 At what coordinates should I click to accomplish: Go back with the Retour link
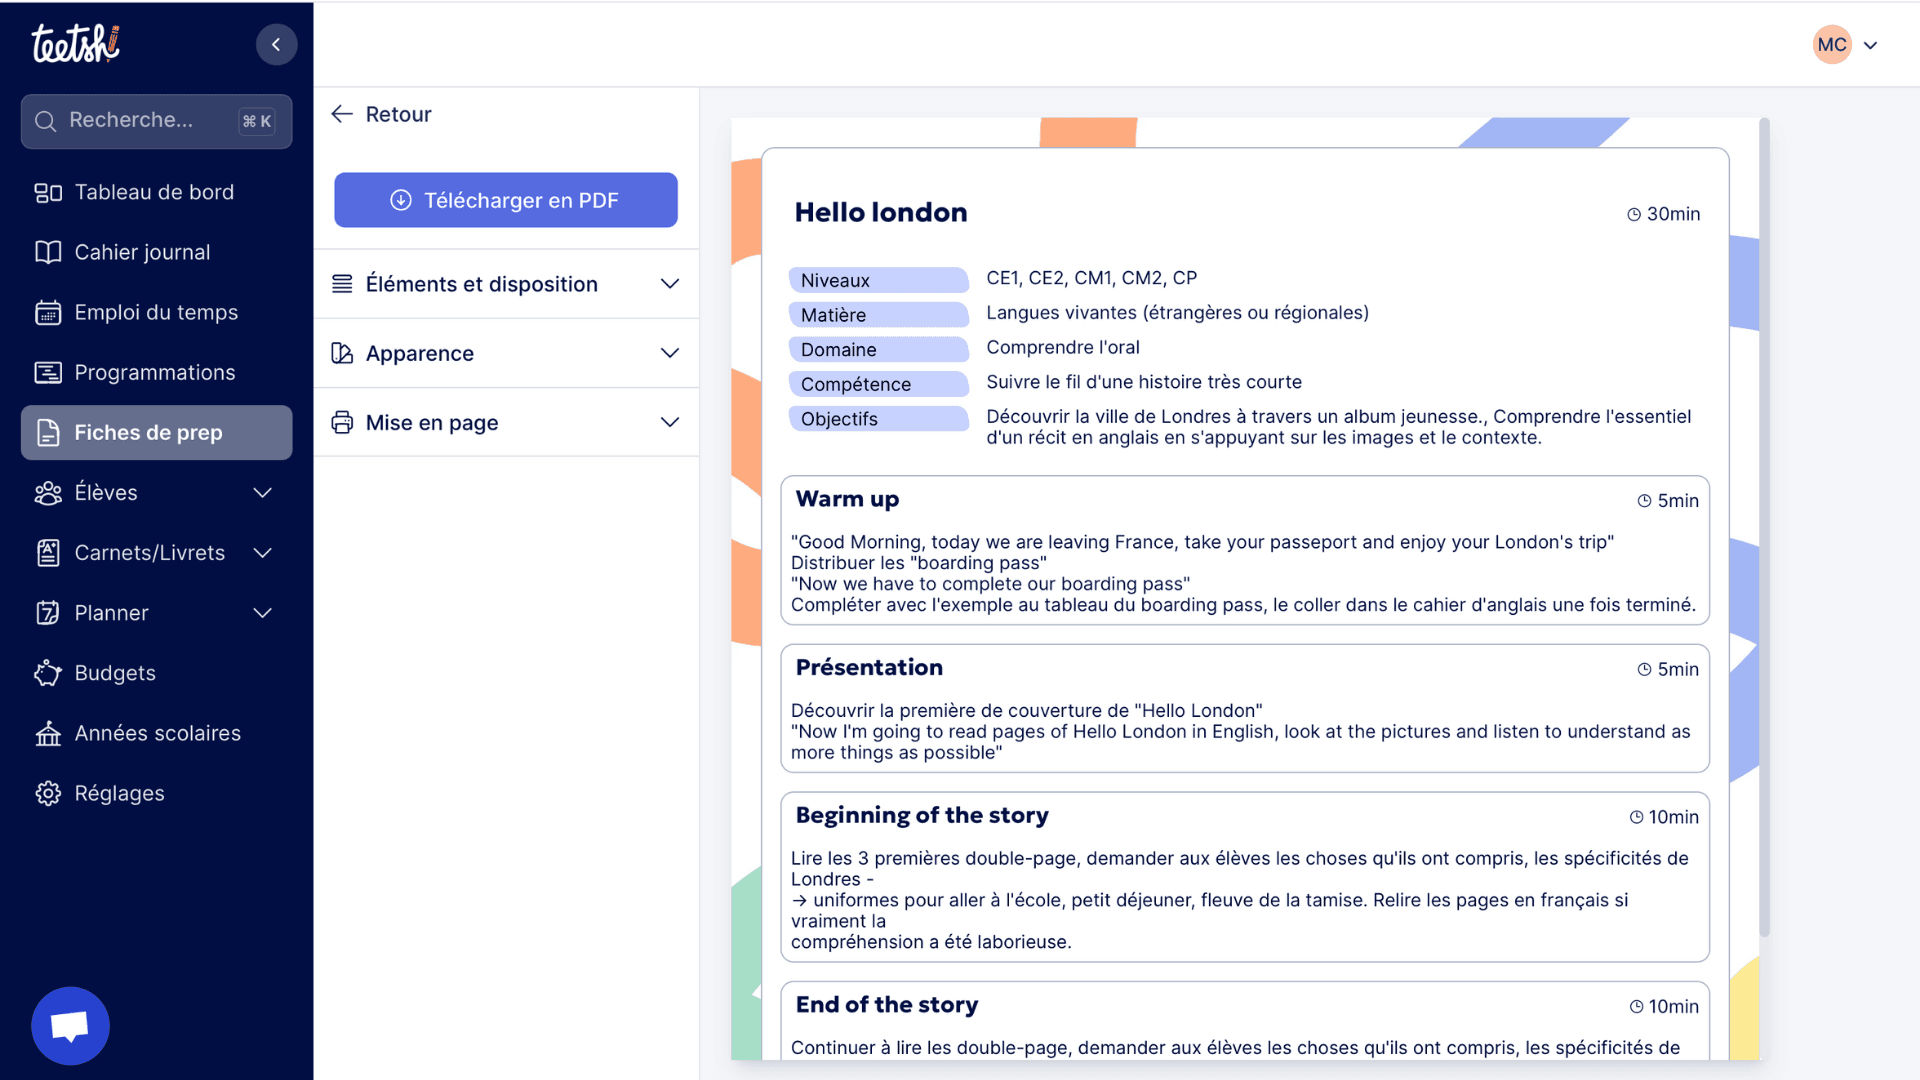point(381,114)
